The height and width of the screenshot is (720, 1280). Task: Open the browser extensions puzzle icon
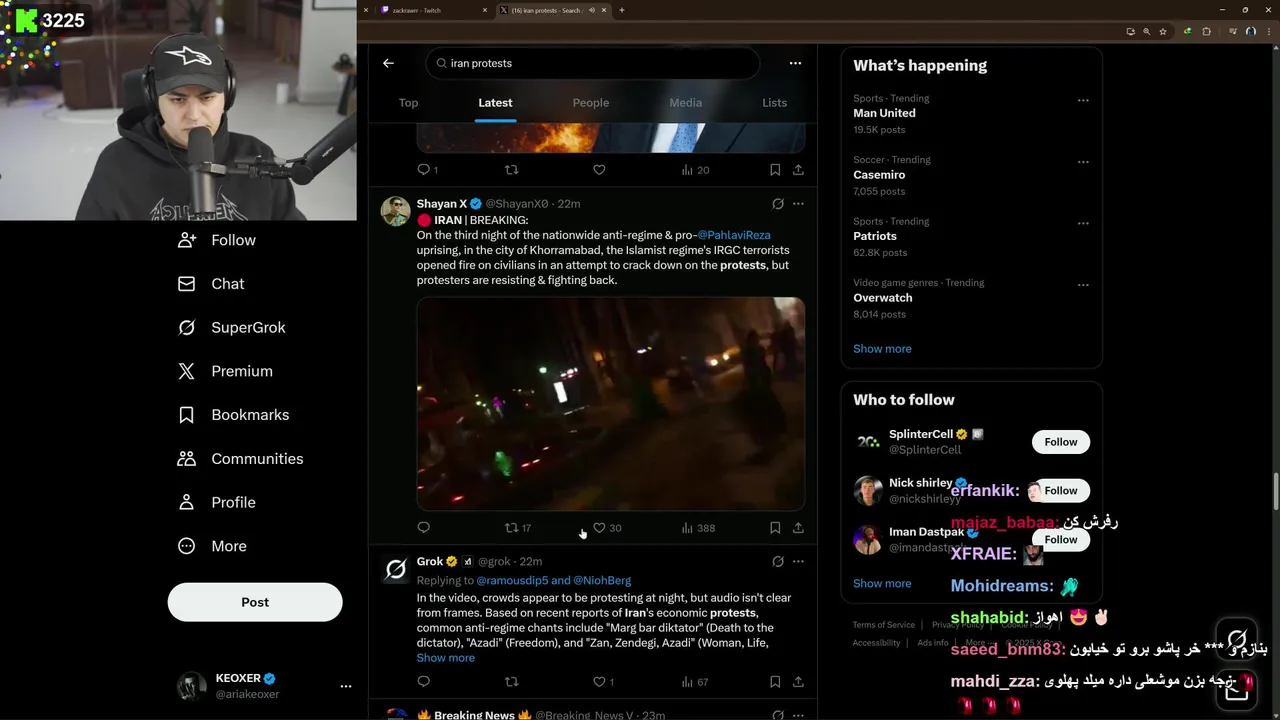point(1206,31)
